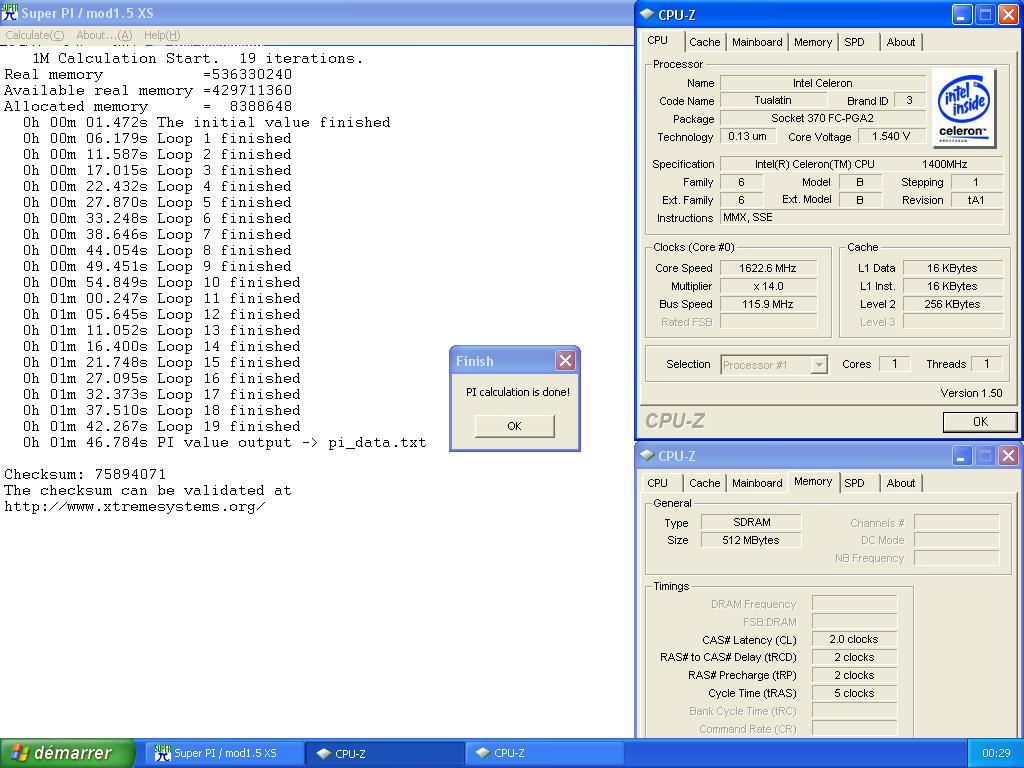This screenshot has height=768, width=1024.
Task: Select Memory tab in lower CPU-Z
Action: point(813,481)
